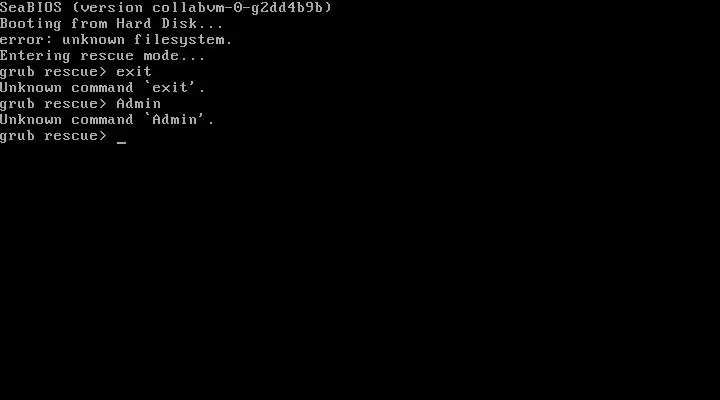The height and width of the screenshot is (400, 720).
Task: Click the 'Booting from Hard Disk...' text
Action: pyautogui.click(x=112, y=23)
